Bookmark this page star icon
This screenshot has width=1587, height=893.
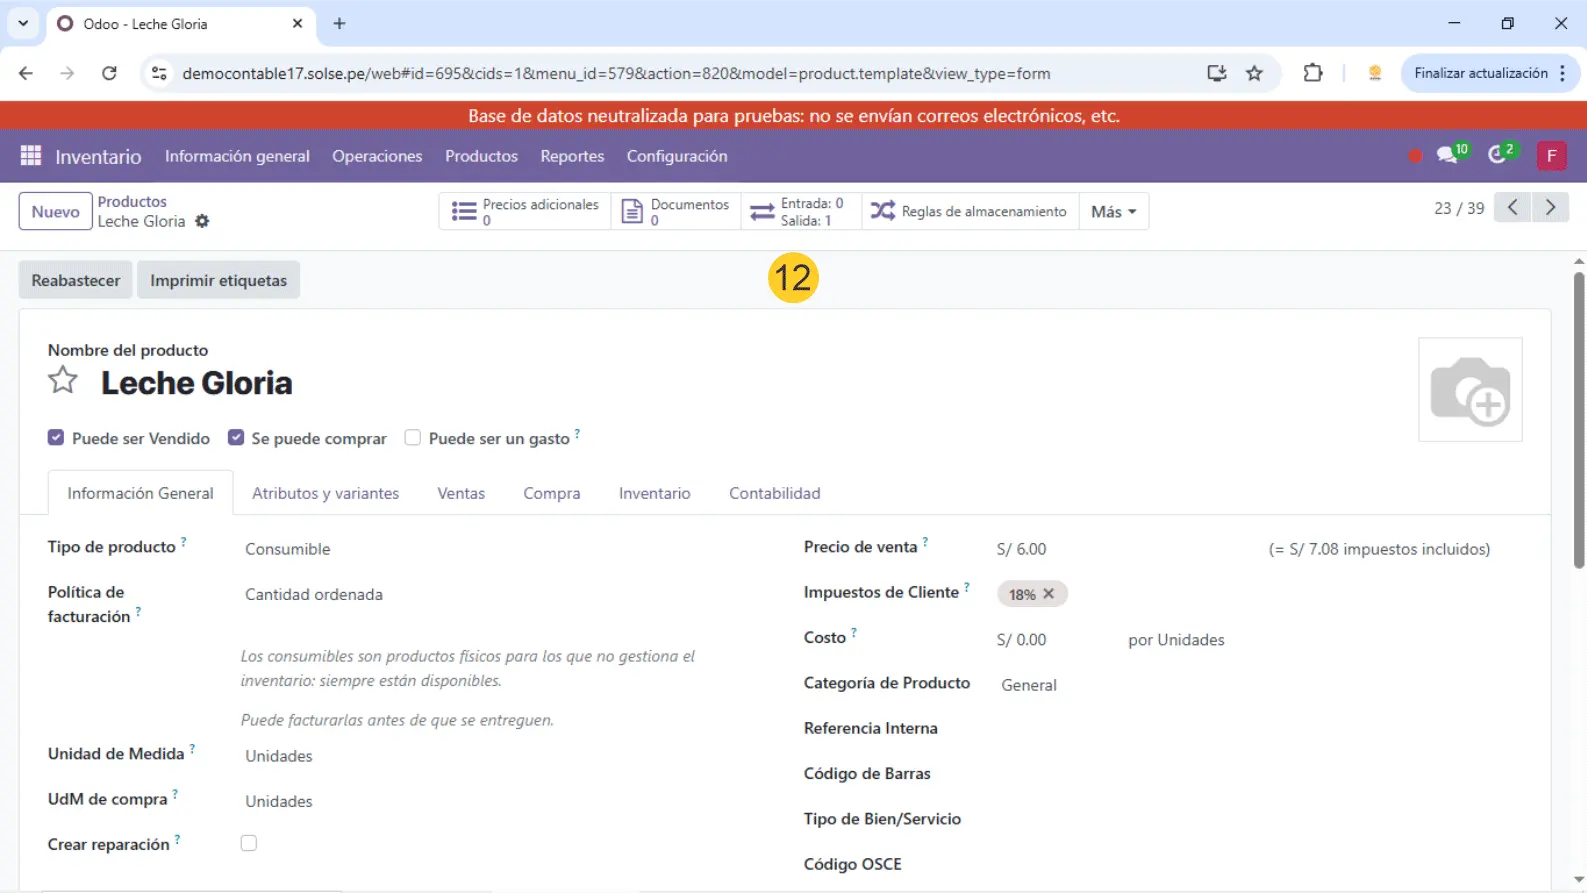[x=1254, y=73]
